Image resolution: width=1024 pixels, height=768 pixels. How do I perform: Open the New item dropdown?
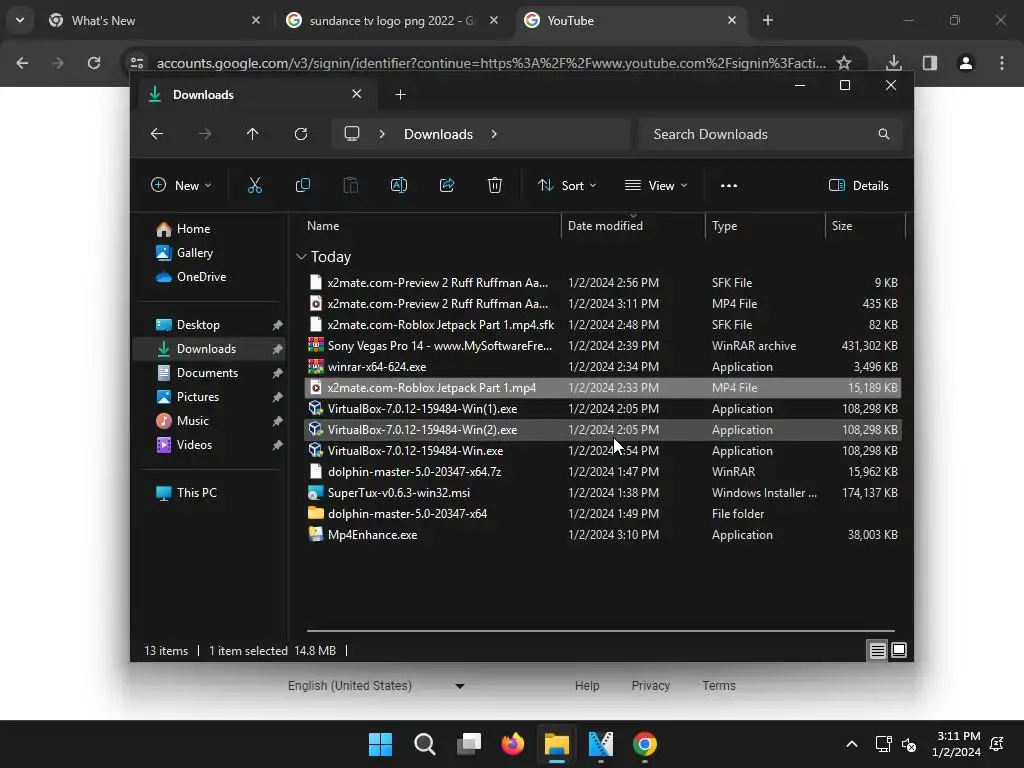pos(181,185)
